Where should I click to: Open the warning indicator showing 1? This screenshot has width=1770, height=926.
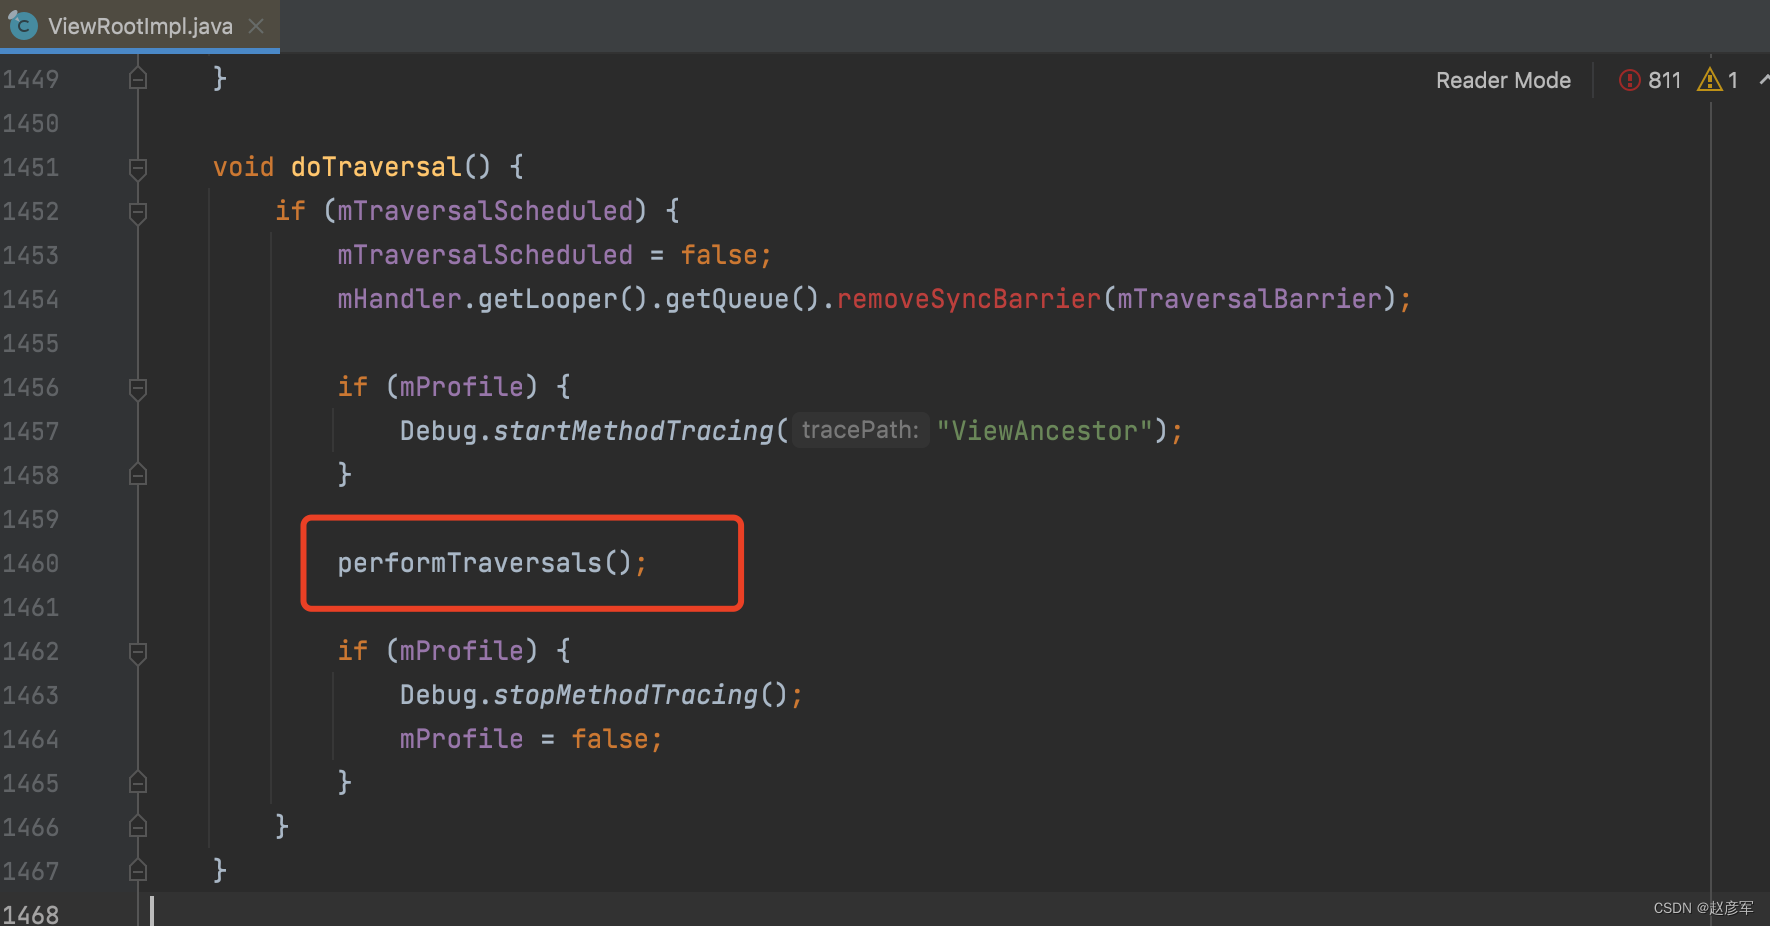click(1718, 80)
